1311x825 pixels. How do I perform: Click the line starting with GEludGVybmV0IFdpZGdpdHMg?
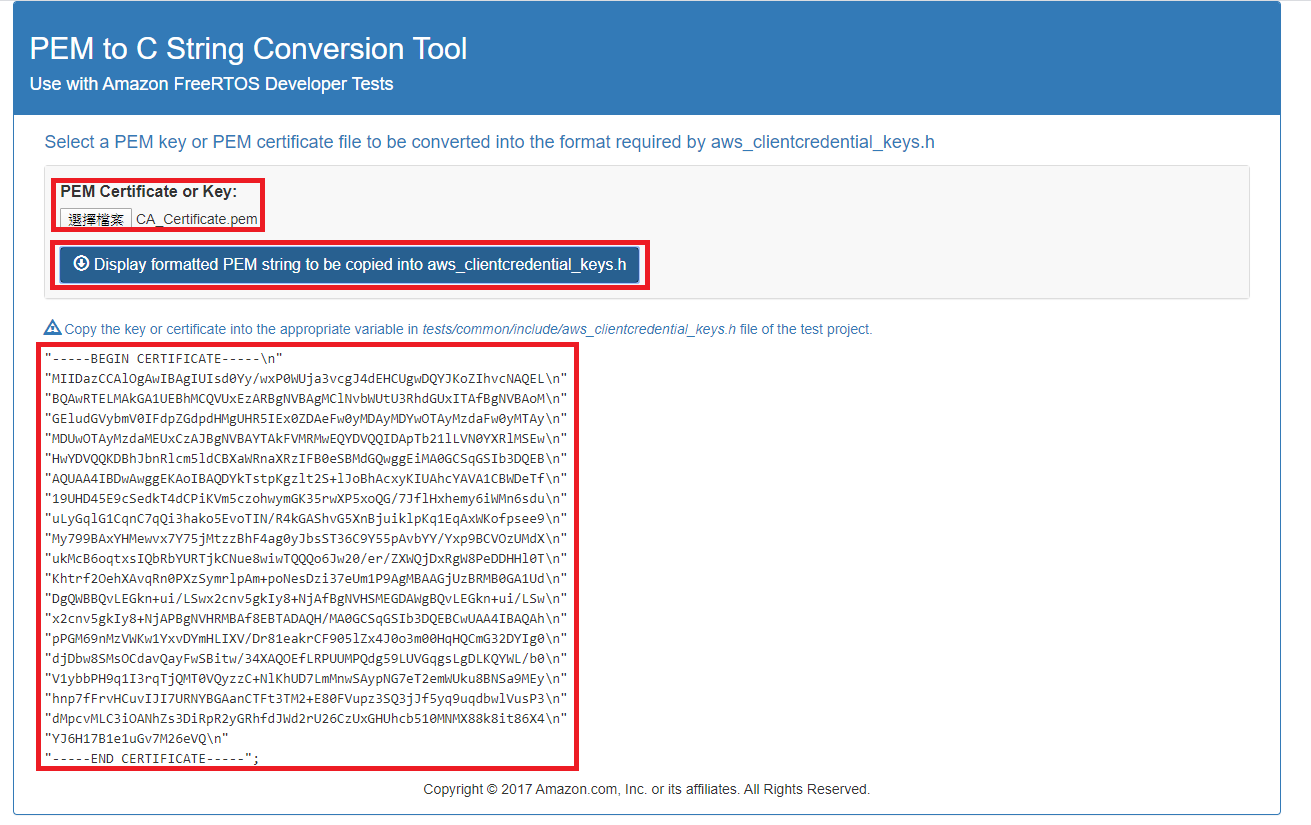click(307, 418)
